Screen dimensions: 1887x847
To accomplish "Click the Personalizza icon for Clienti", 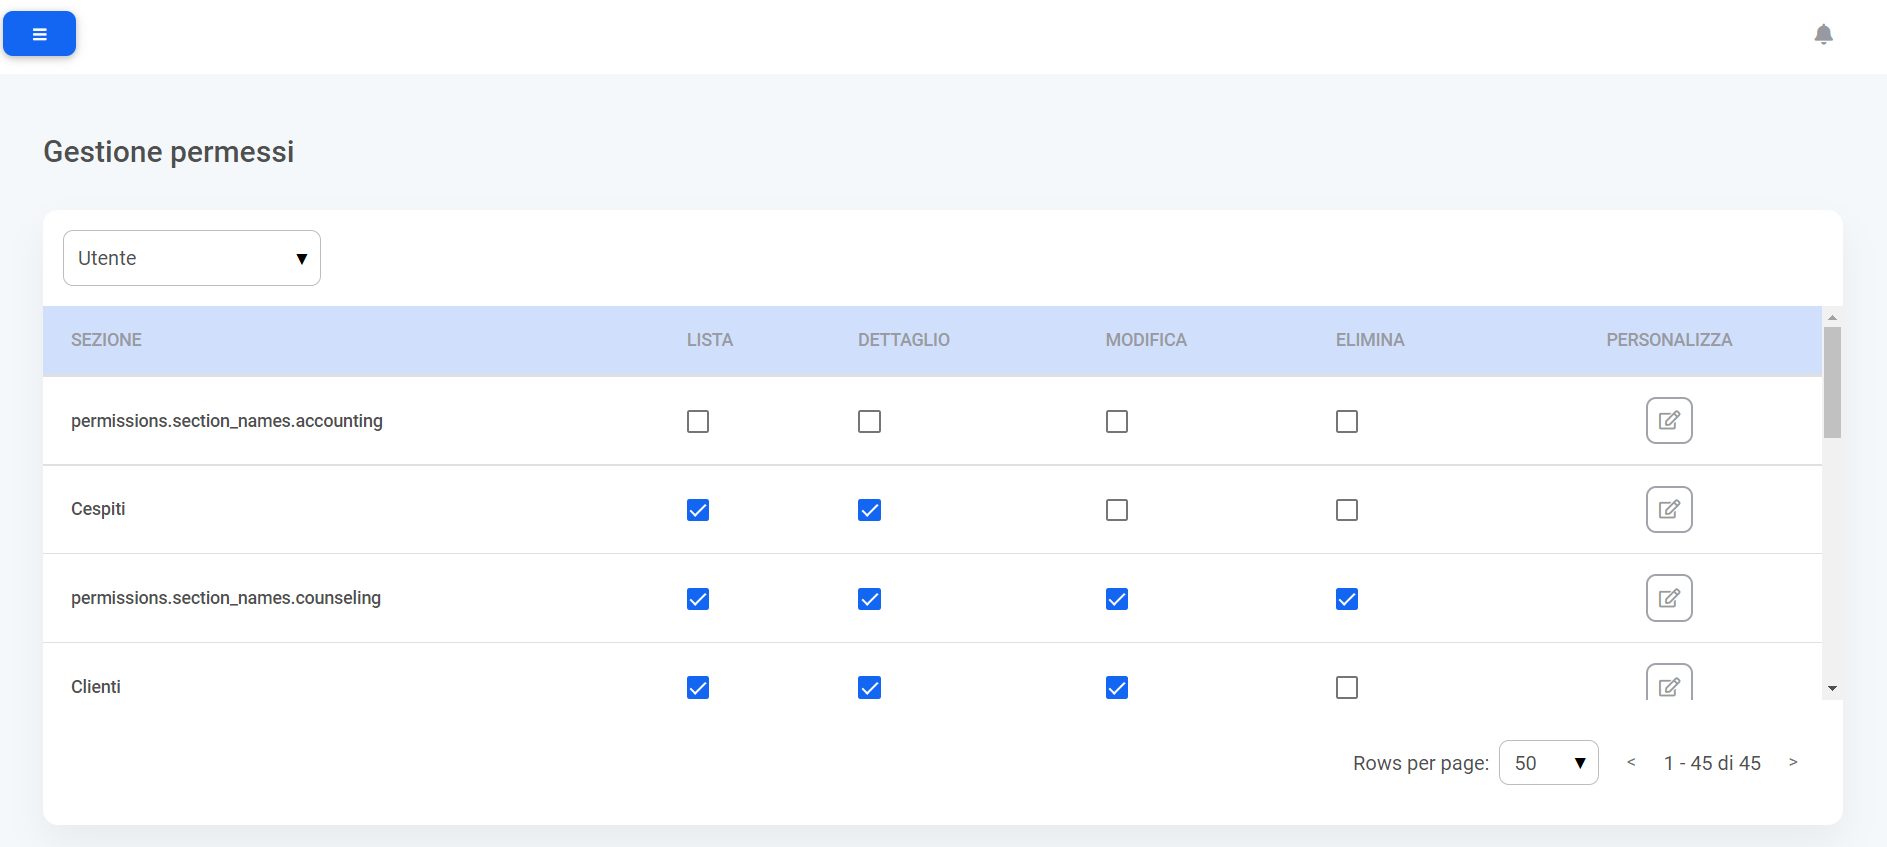I will pos(1668,685).
